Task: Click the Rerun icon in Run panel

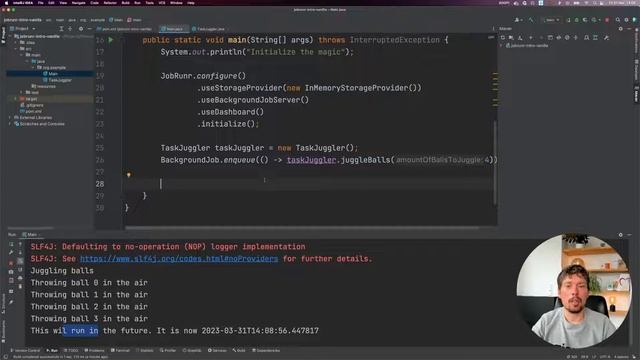Action: (x=11, y=244)
